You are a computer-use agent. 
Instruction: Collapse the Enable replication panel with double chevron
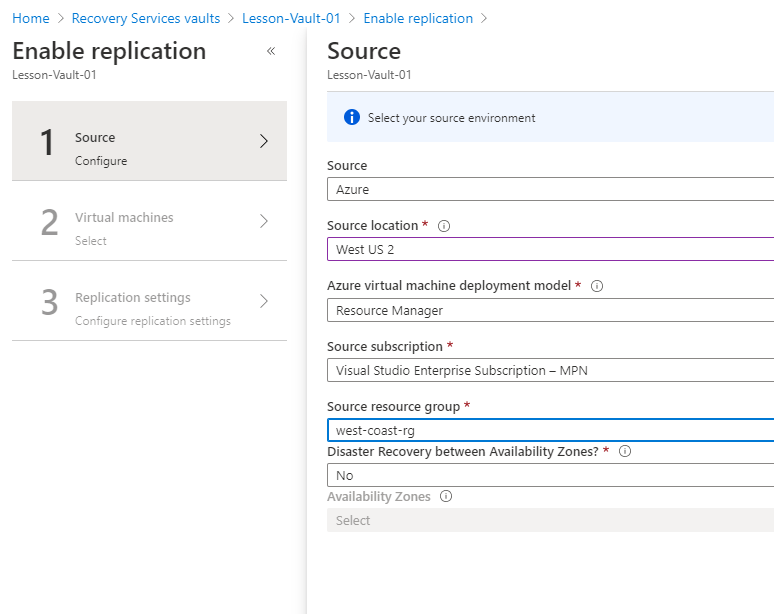(270, 51)
